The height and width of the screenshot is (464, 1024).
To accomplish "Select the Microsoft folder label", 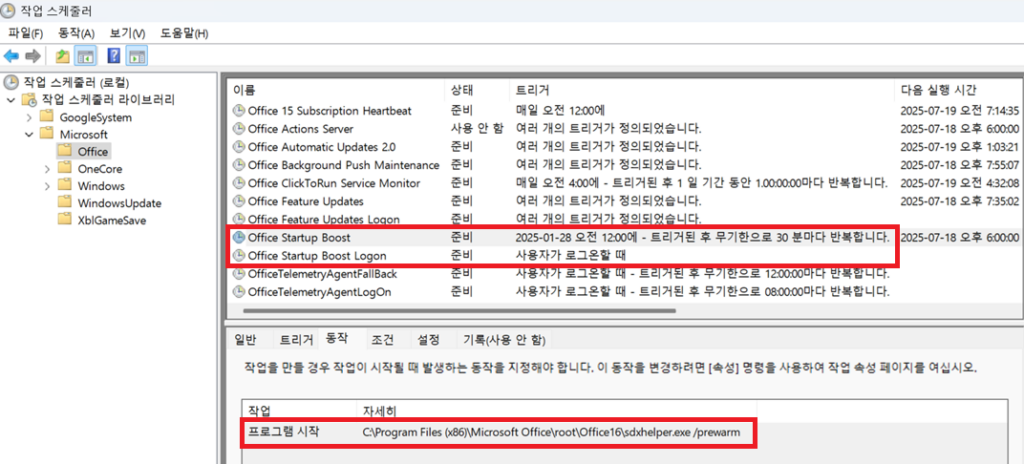I will pos(83,135).
